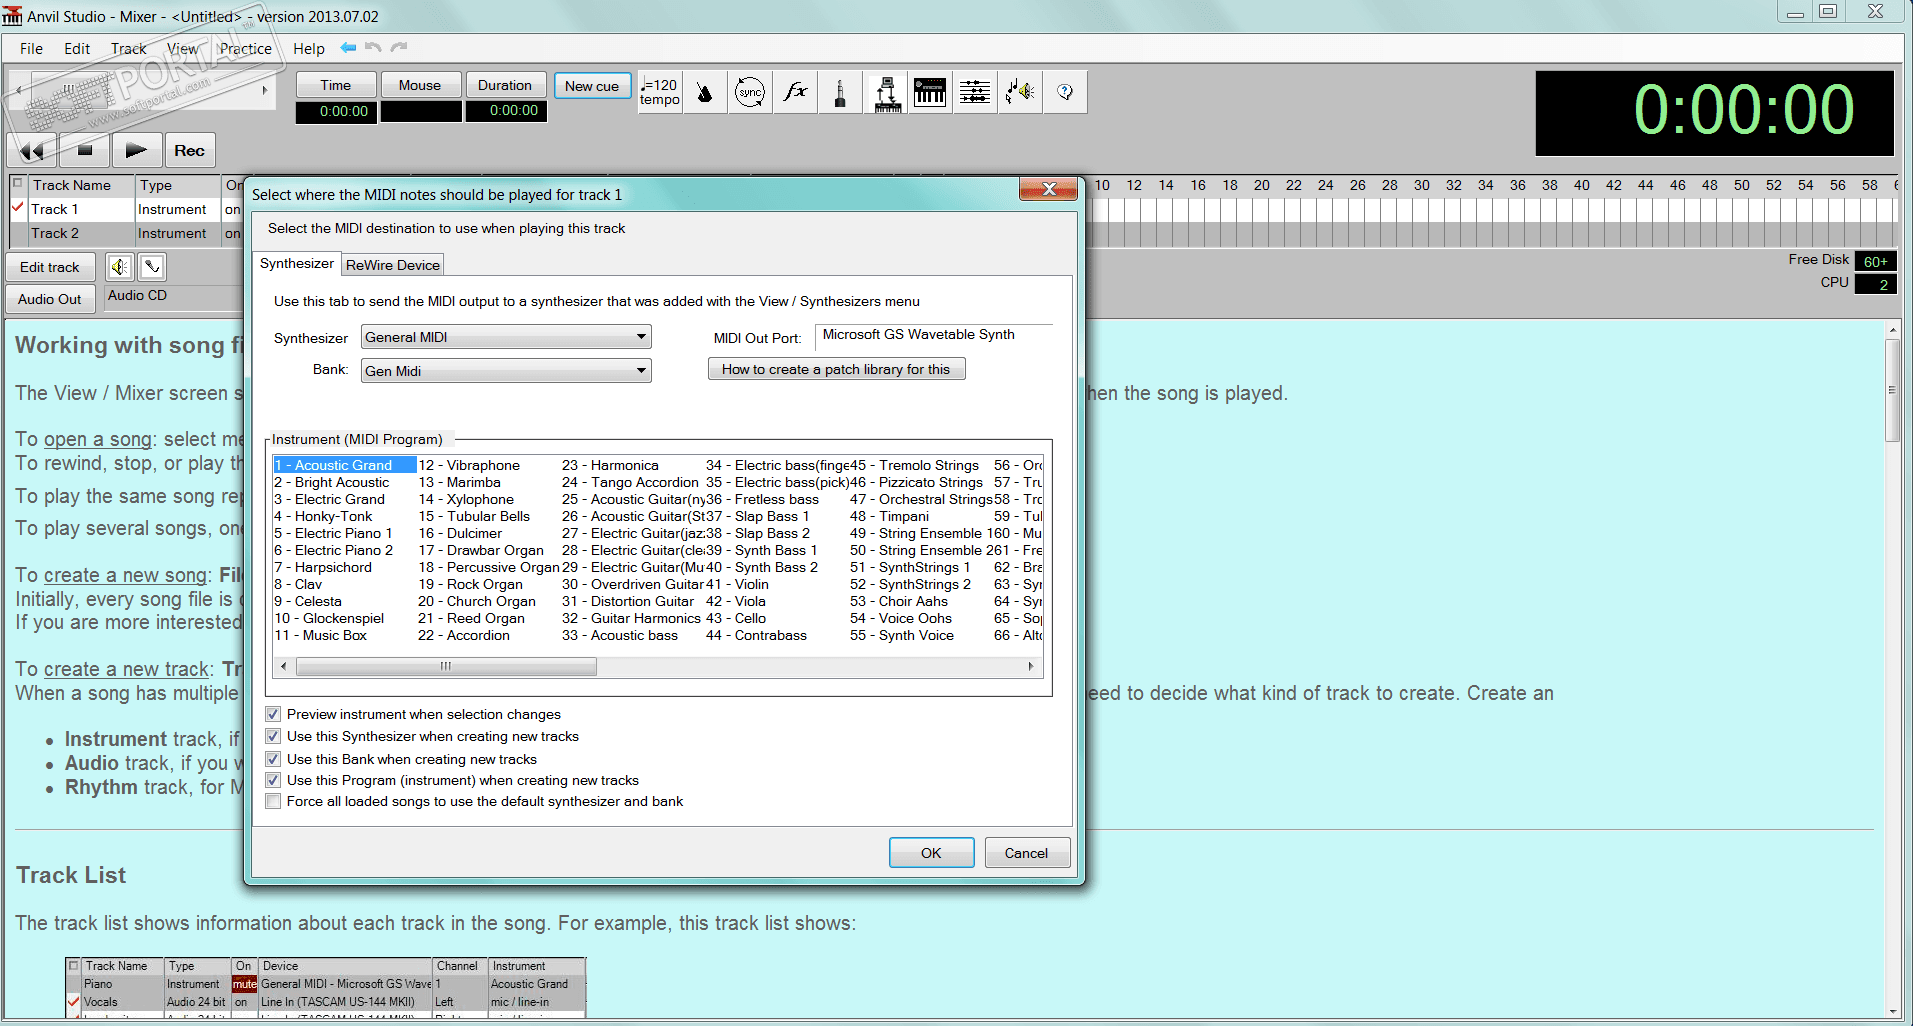Click the tempo 120 button
Image resolution: width=1913 pixels, height=1026 pixels.
[660, 92]
